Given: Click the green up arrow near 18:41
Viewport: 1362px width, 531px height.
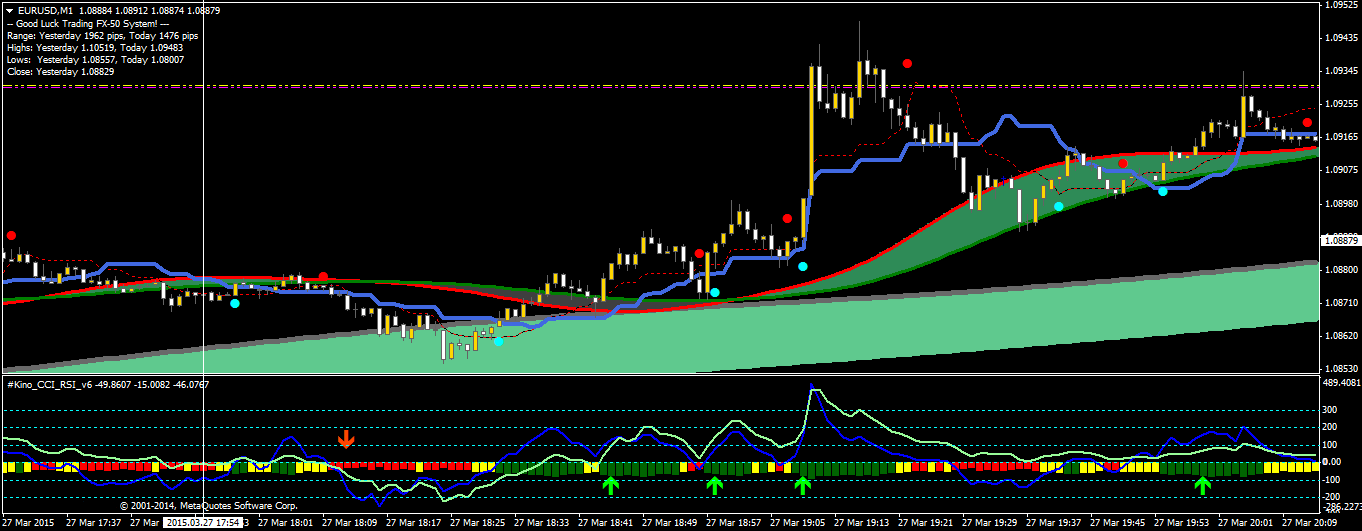Looking at the screenshot, I should [610, 486].
